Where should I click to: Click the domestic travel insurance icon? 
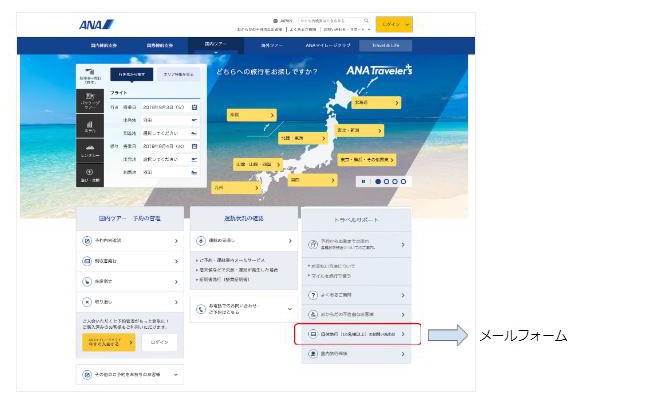(313, 354)
